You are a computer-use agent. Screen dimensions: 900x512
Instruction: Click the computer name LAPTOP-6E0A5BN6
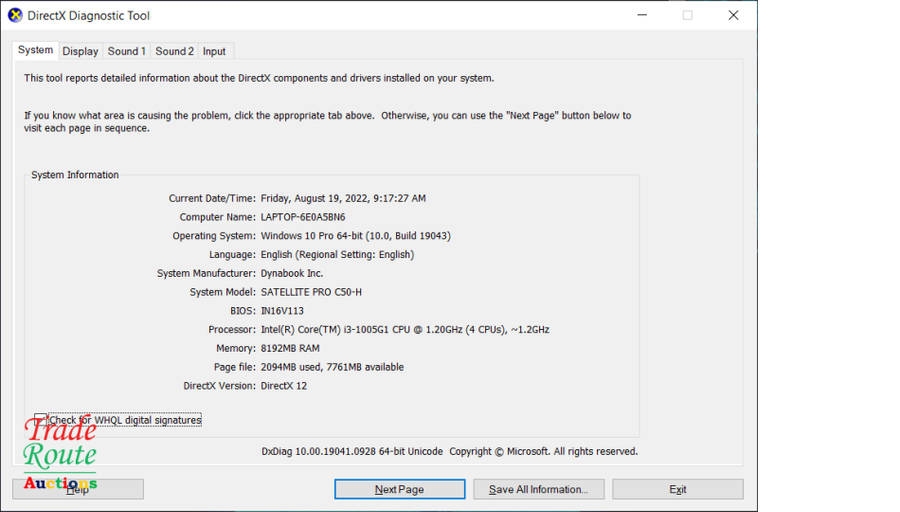pos(303,217)
